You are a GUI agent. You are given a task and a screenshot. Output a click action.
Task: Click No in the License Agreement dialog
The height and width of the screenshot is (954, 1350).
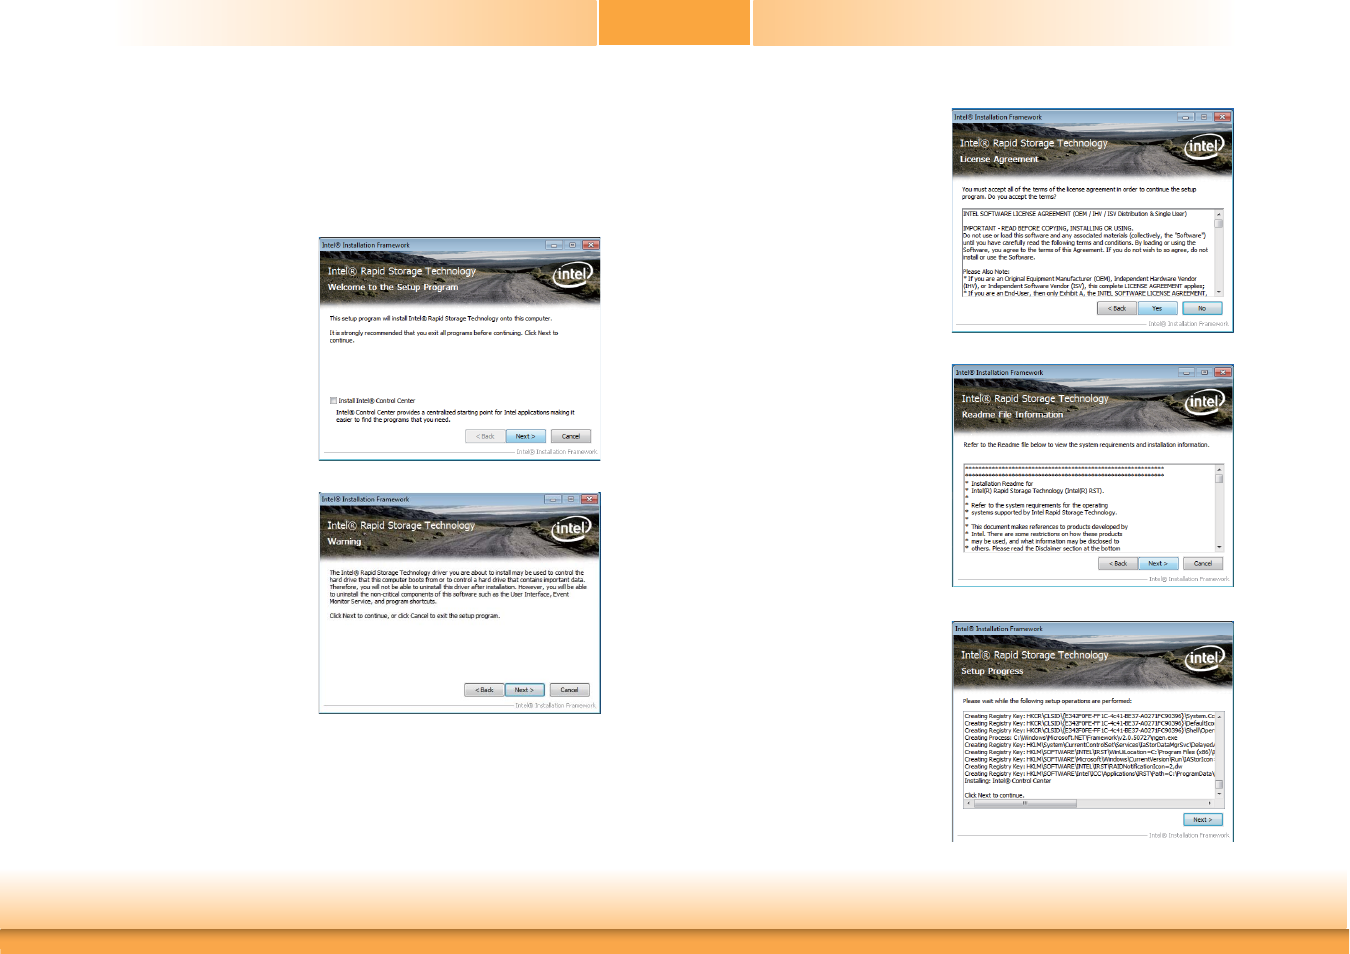click(1202, 308)
